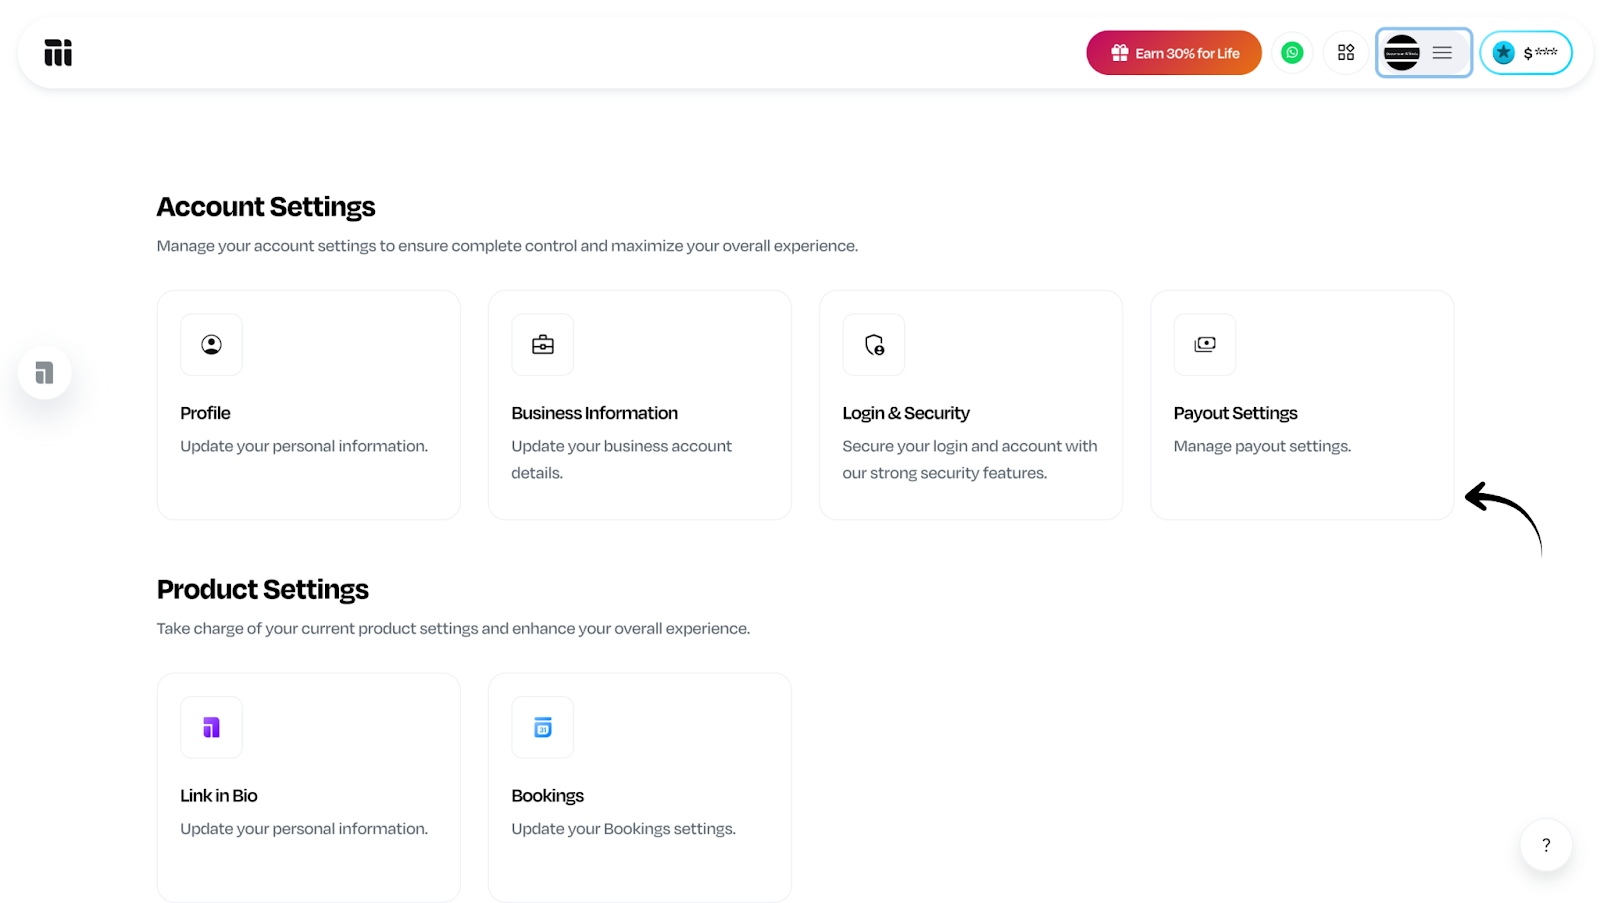The height and width of the screenshot is (903, 1600).
Task: Open the Business Information heading
Action: coord(594,413)
